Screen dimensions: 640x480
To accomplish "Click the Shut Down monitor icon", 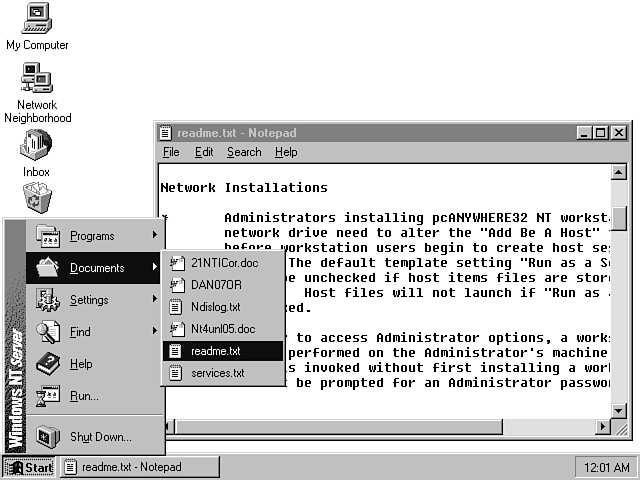I will coord(48,436).
